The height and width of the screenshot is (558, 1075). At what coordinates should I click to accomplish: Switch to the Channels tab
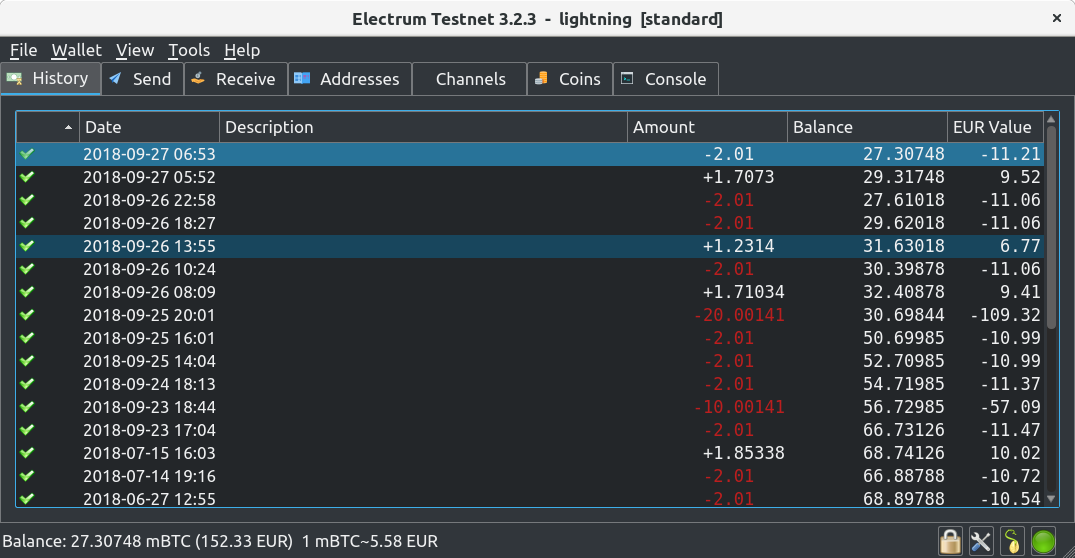pos(470,79)
